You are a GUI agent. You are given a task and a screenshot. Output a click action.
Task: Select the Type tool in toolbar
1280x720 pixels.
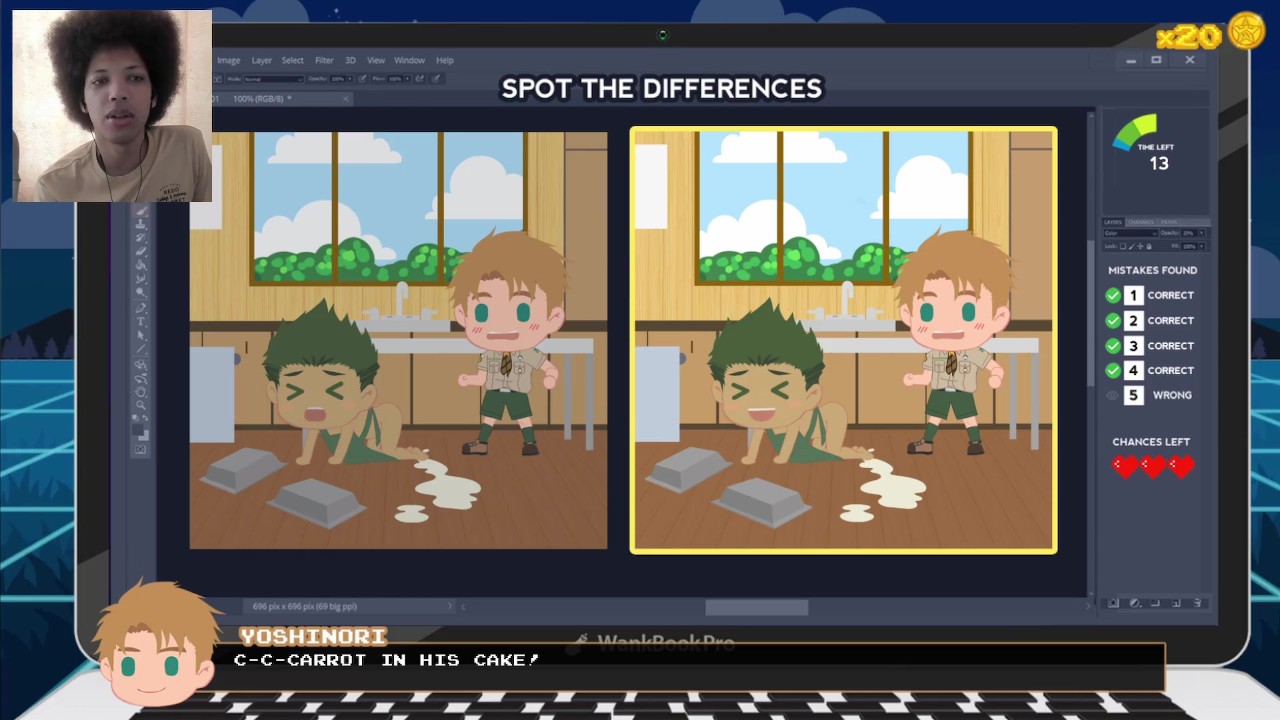click(141, 320)
